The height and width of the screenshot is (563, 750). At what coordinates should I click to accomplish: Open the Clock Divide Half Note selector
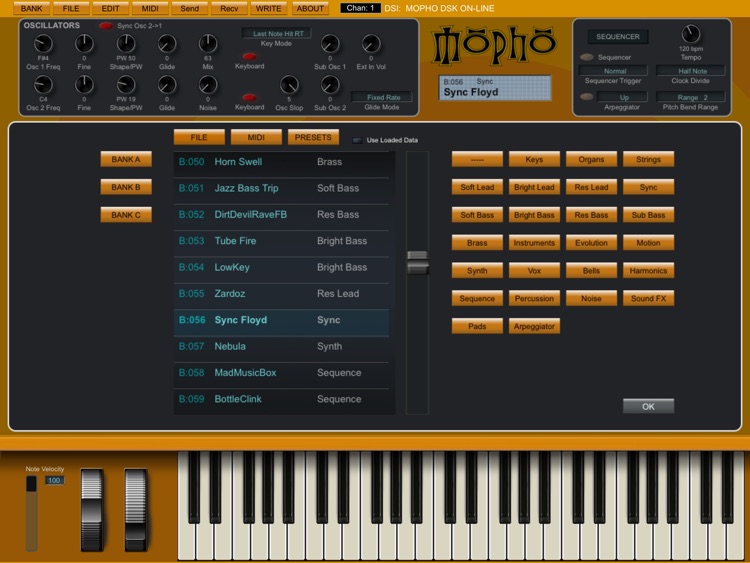691,71
